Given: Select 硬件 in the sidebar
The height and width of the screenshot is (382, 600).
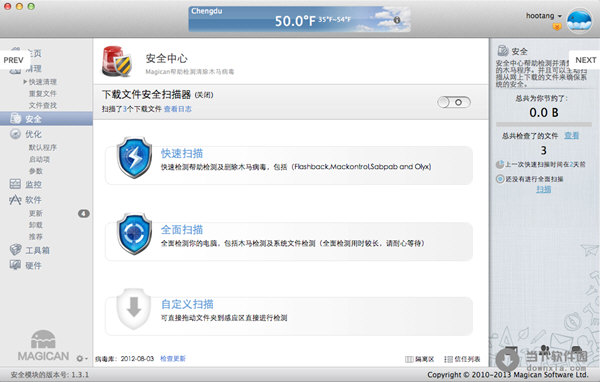Looking at the screenshot, I should pyautogui.click(x=33, y=265).
